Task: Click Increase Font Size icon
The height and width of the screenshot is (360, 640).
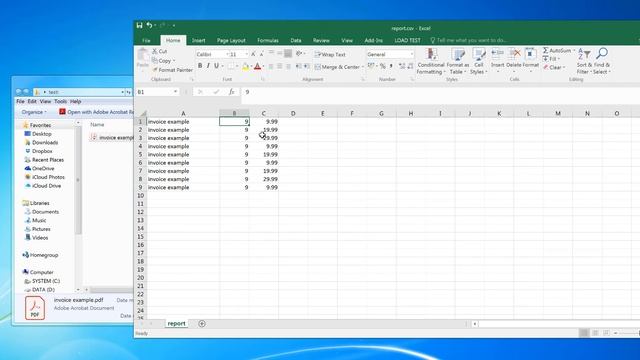Action: [253, 54]
